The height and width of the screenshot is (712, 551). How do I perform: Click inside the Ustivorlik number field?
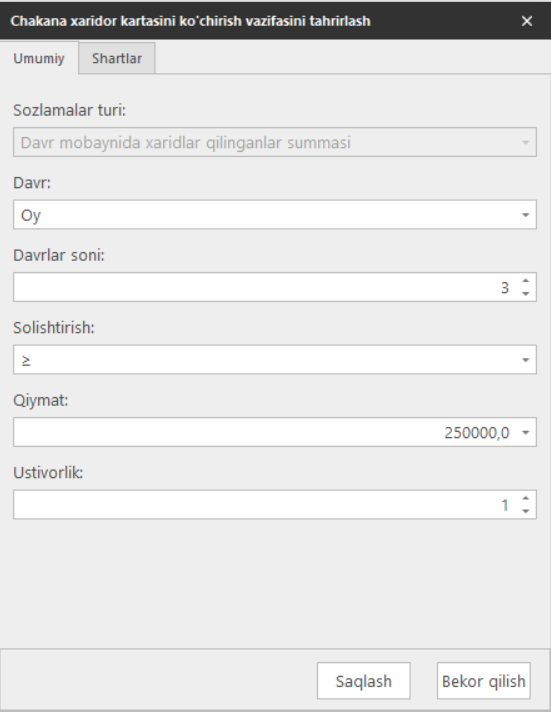coord(265,504)
